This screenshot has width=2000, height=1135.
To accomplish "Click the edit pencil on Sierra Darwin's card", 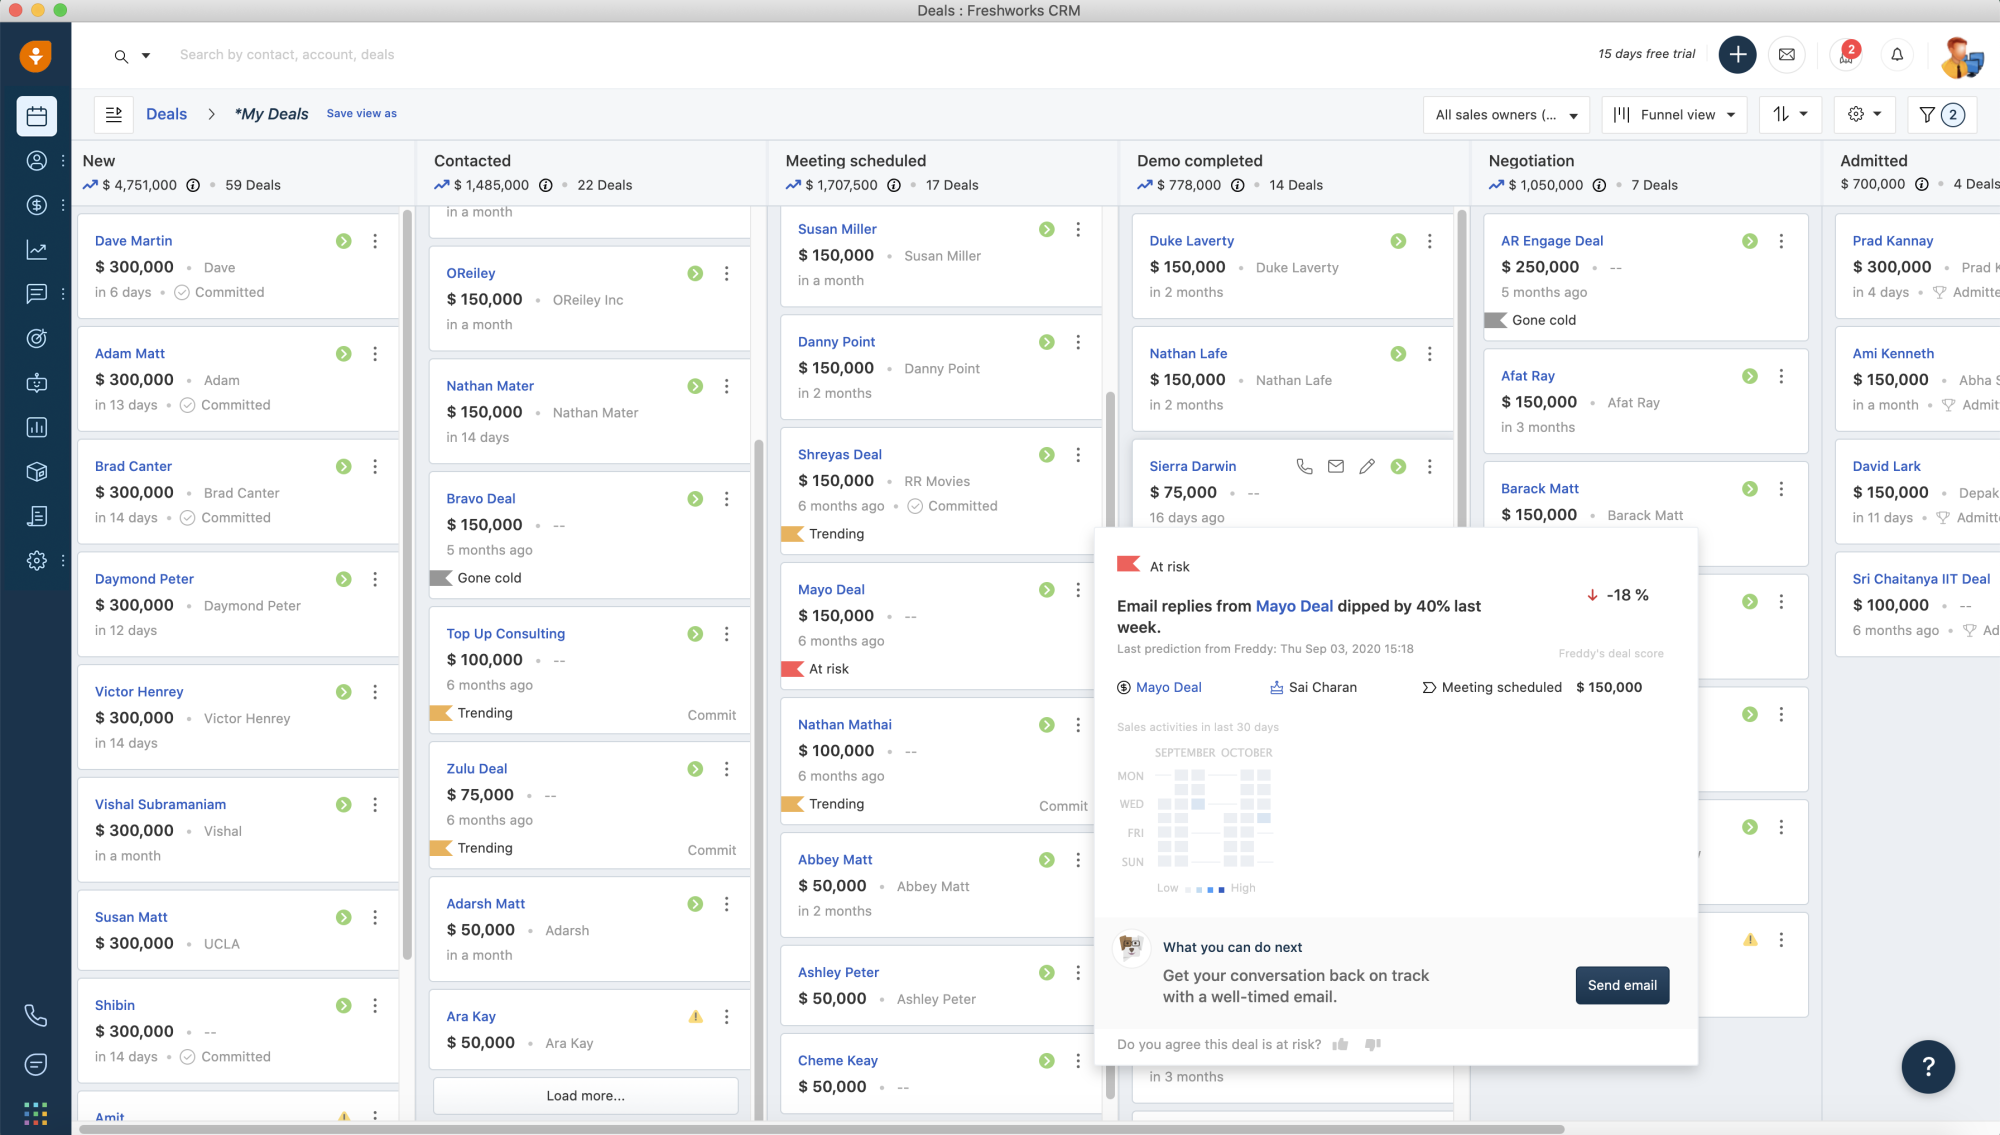I will tap(1367, 466).
